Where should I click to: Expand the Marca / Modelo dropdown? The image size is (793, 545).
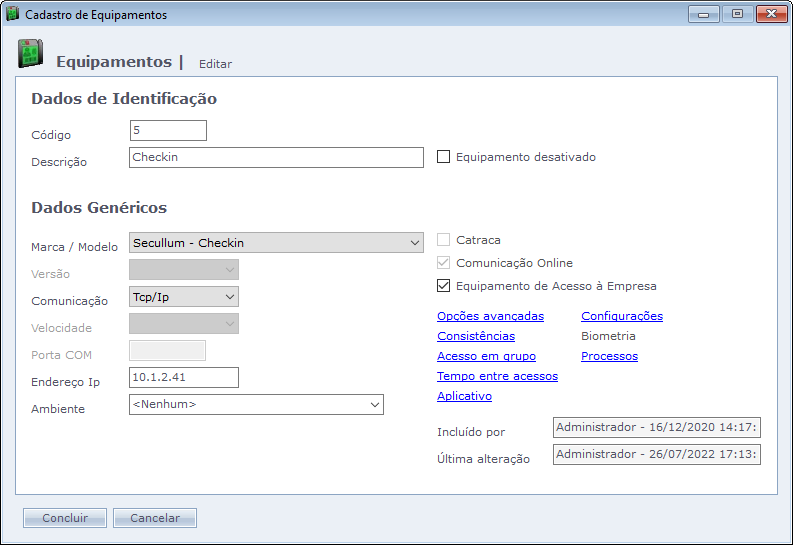[x=415, y=243]
